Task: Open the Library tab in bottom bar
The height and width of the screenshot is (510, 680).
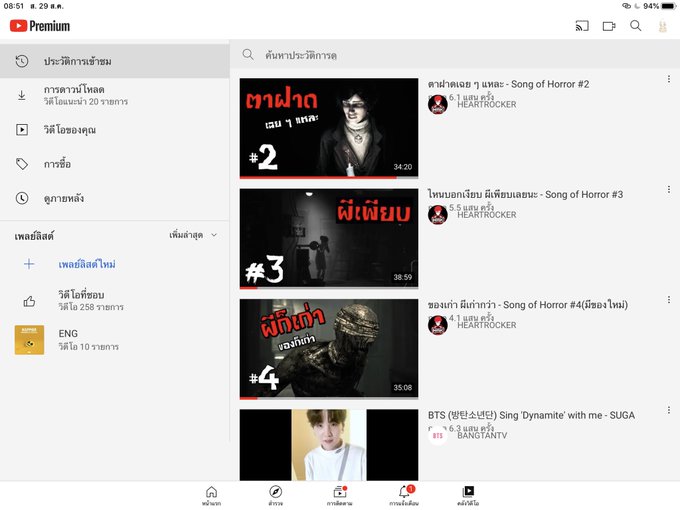Action: (468, 496)
